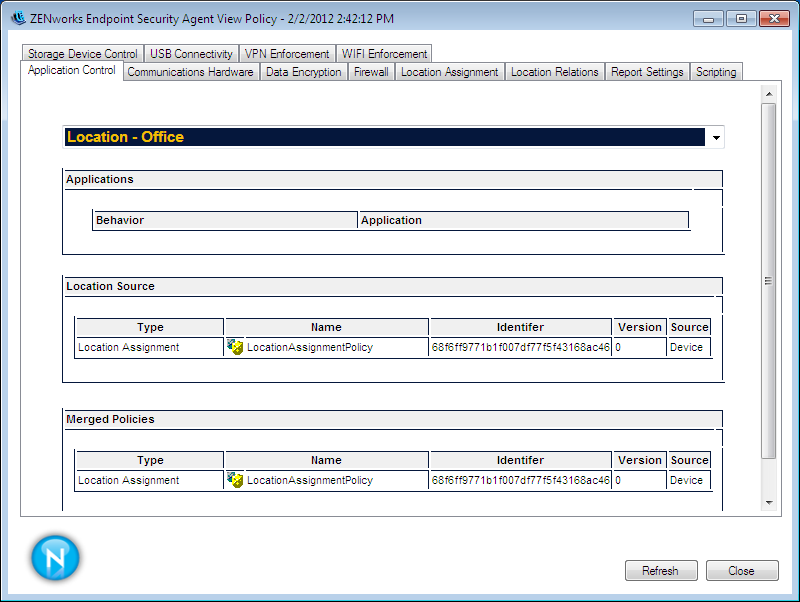Click the scrollbar up arrow
The image size is (800, 602).
click(x=769, y=94)
